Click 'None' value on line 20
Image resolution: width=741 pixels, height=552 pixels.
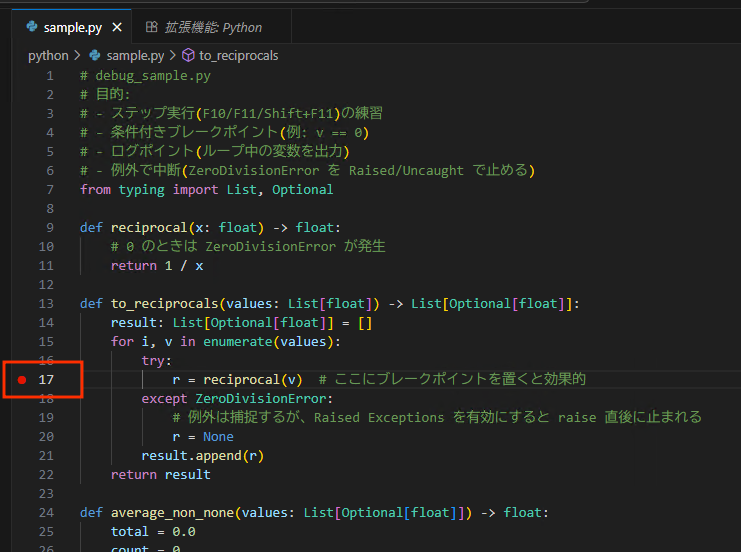pyautogui.click(x=218, y=437)
